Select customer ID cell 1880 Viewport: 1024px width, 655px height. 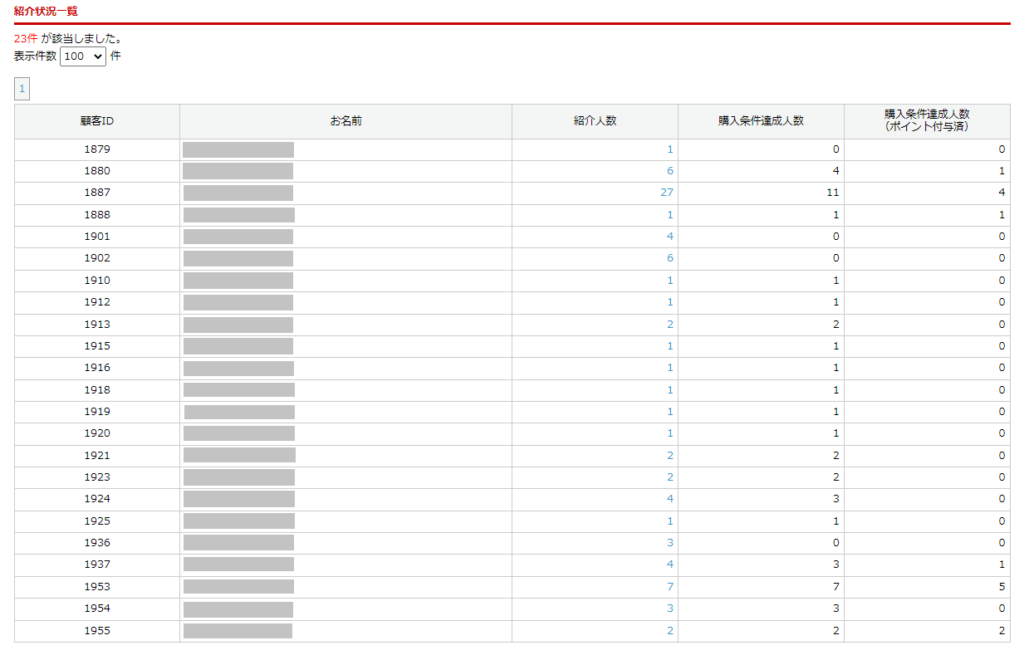(97, 171)
